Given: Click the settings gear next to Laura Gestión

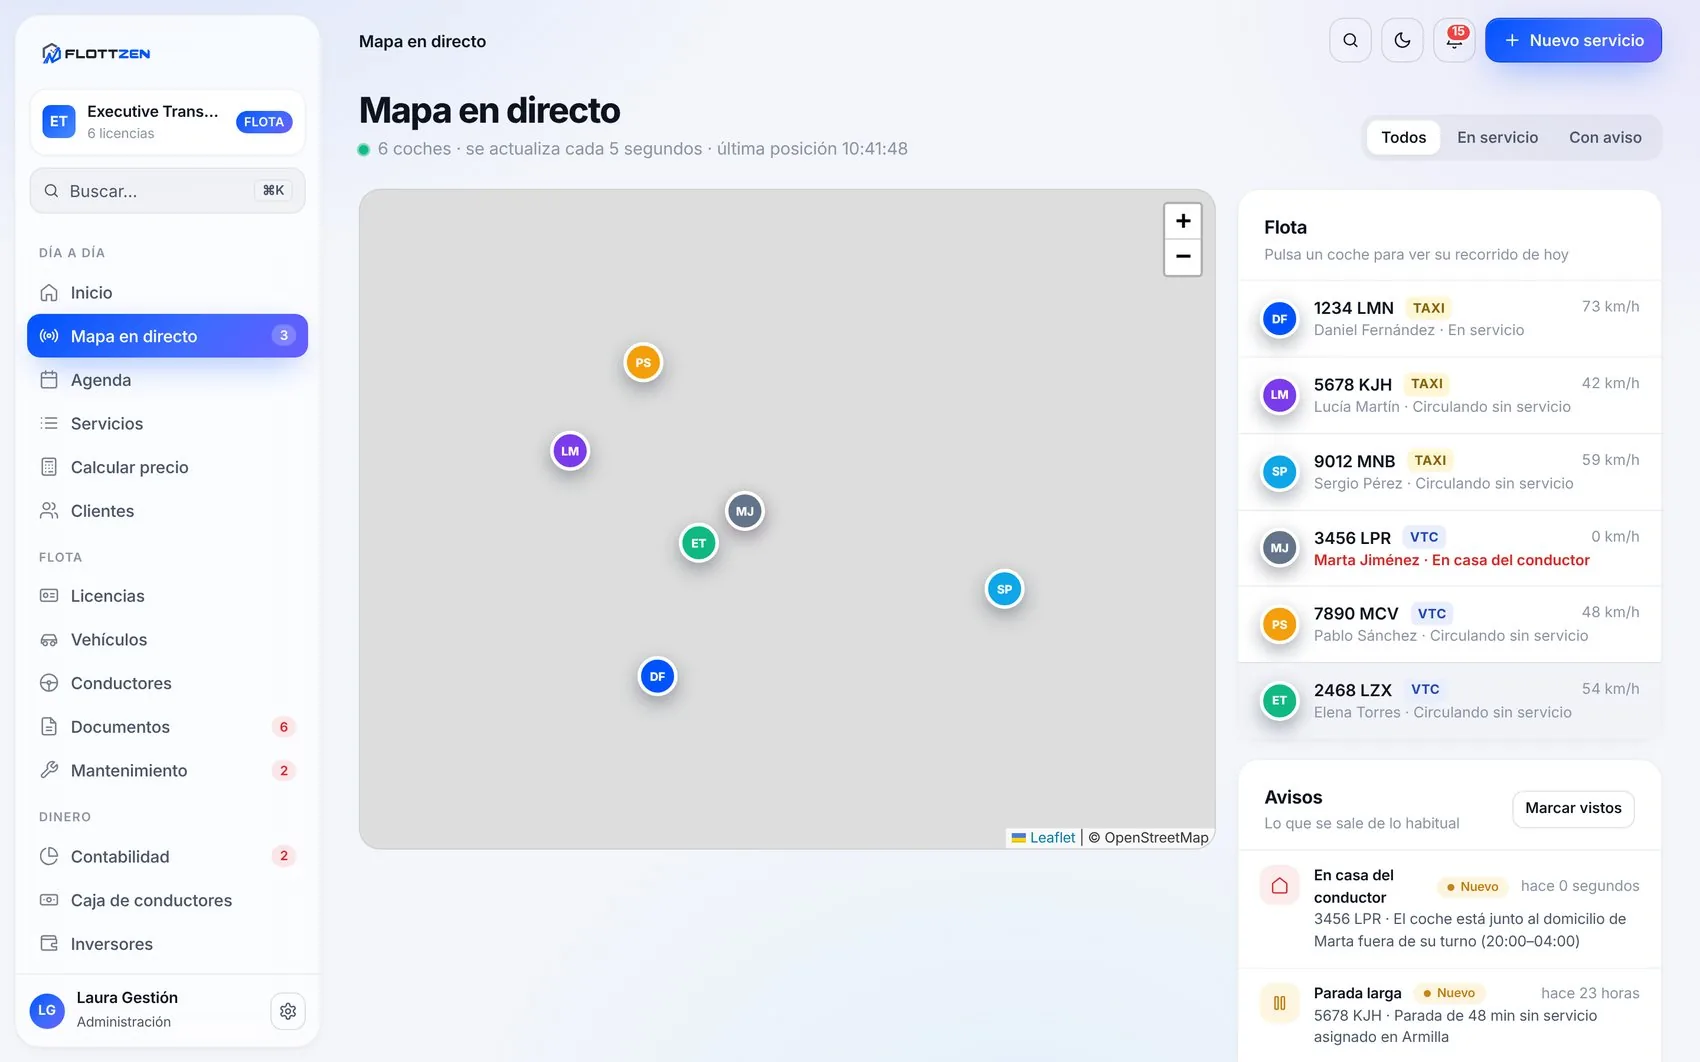Looking at the screenshot, I should coord(288,1011).
